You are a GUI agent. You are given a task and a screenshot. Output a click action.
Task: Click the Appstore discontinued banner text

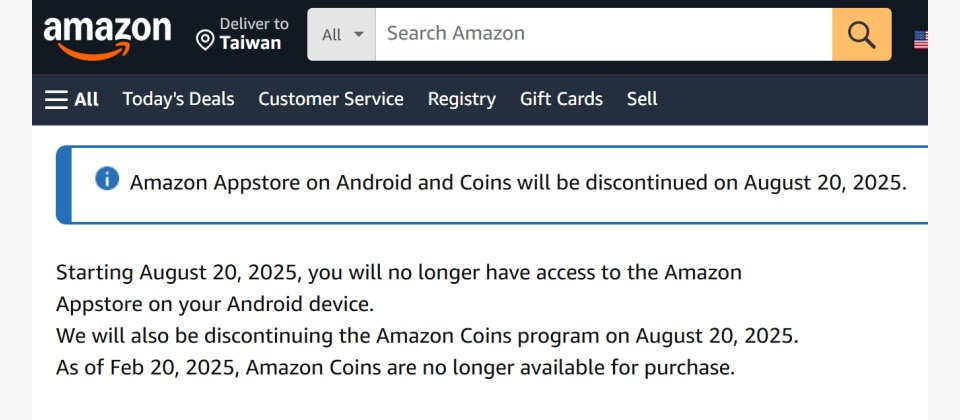[x=518, y=182]
